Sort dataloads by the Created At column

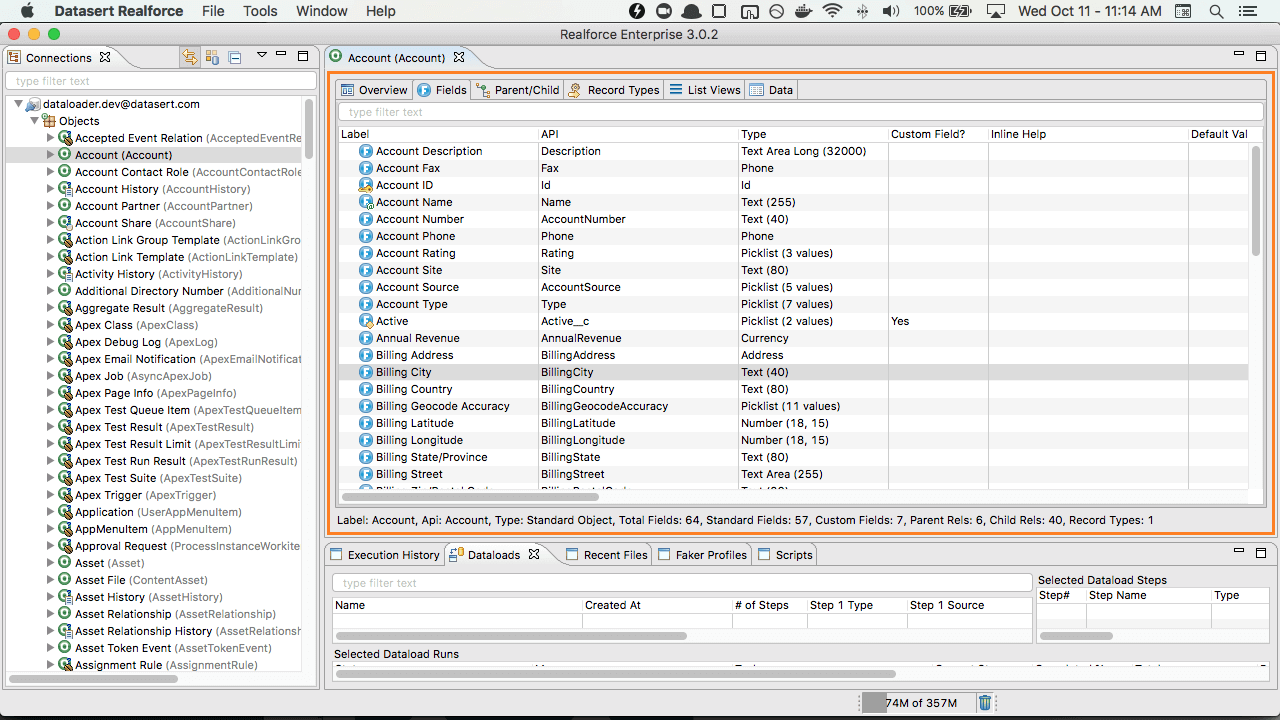pos(657,605)
